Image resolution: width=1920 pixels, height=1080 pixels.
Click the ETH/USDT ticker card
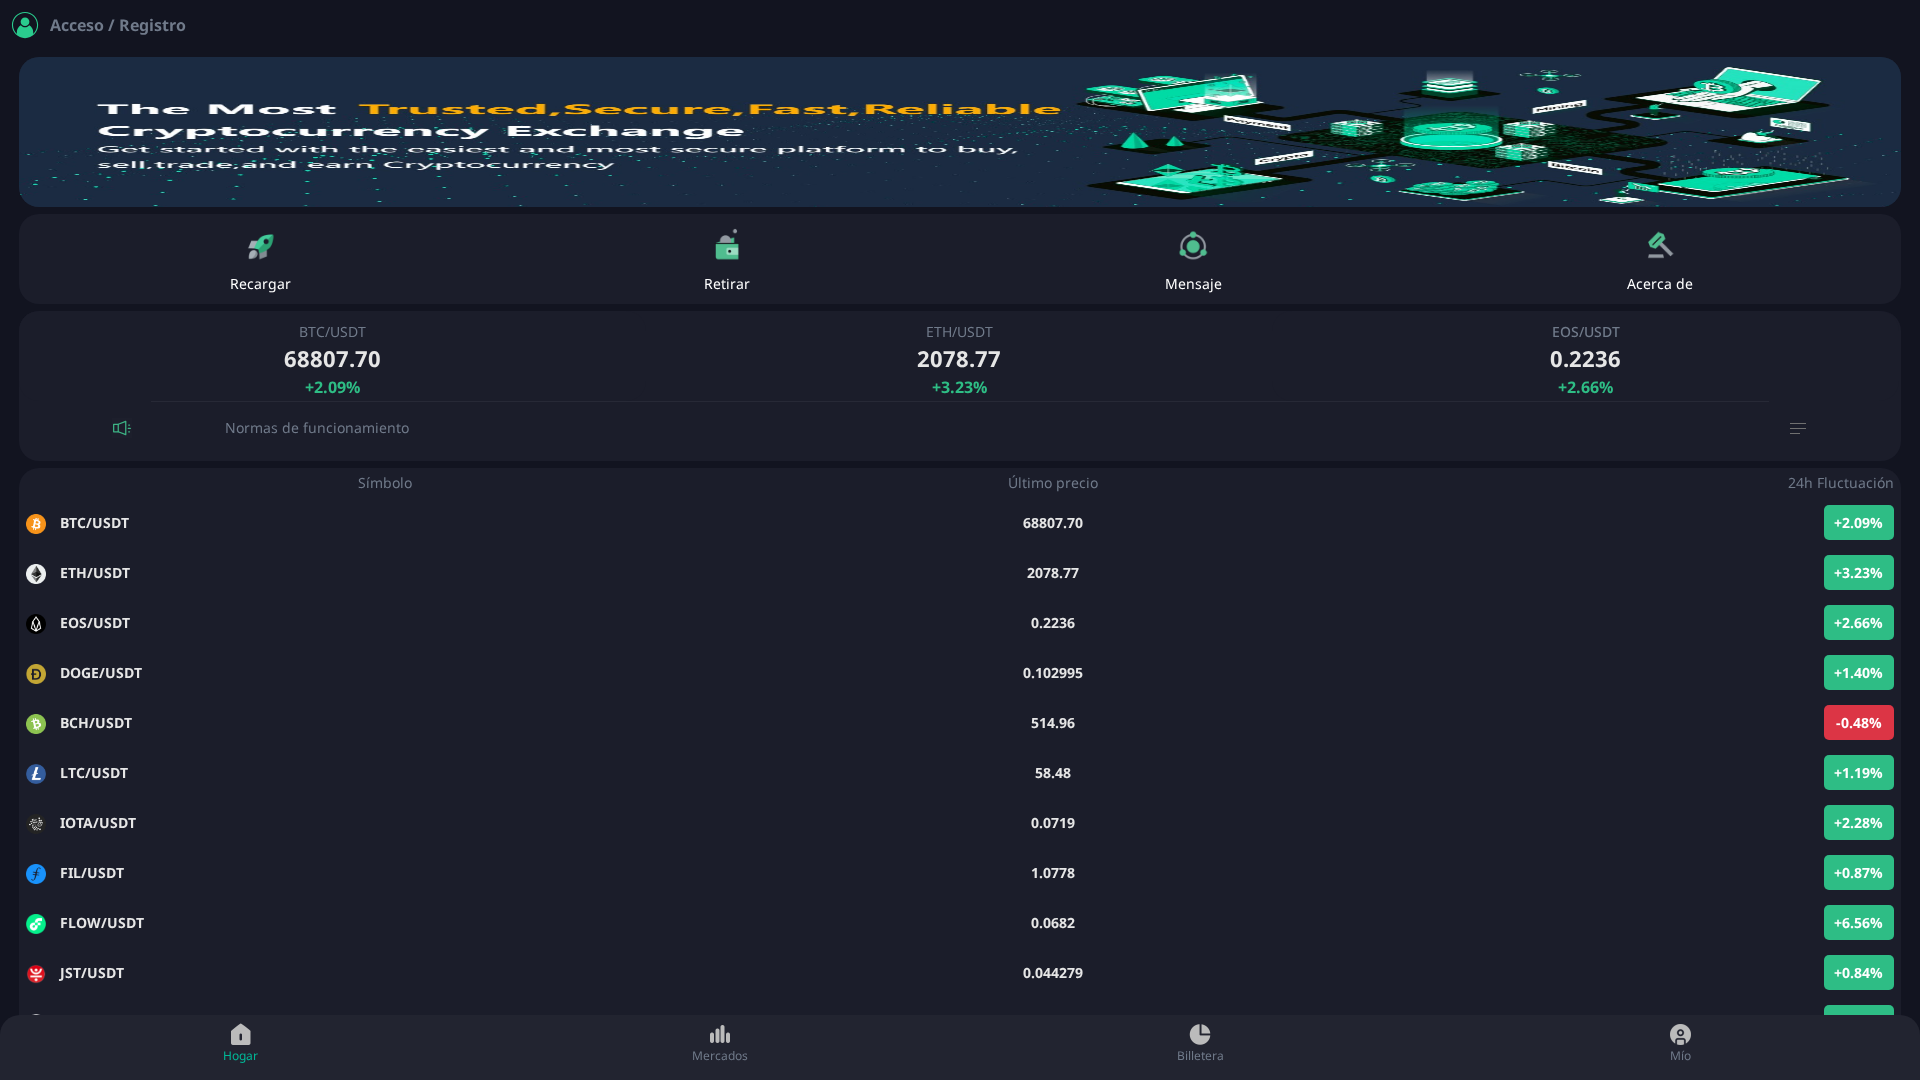click(x=959, y=359)
